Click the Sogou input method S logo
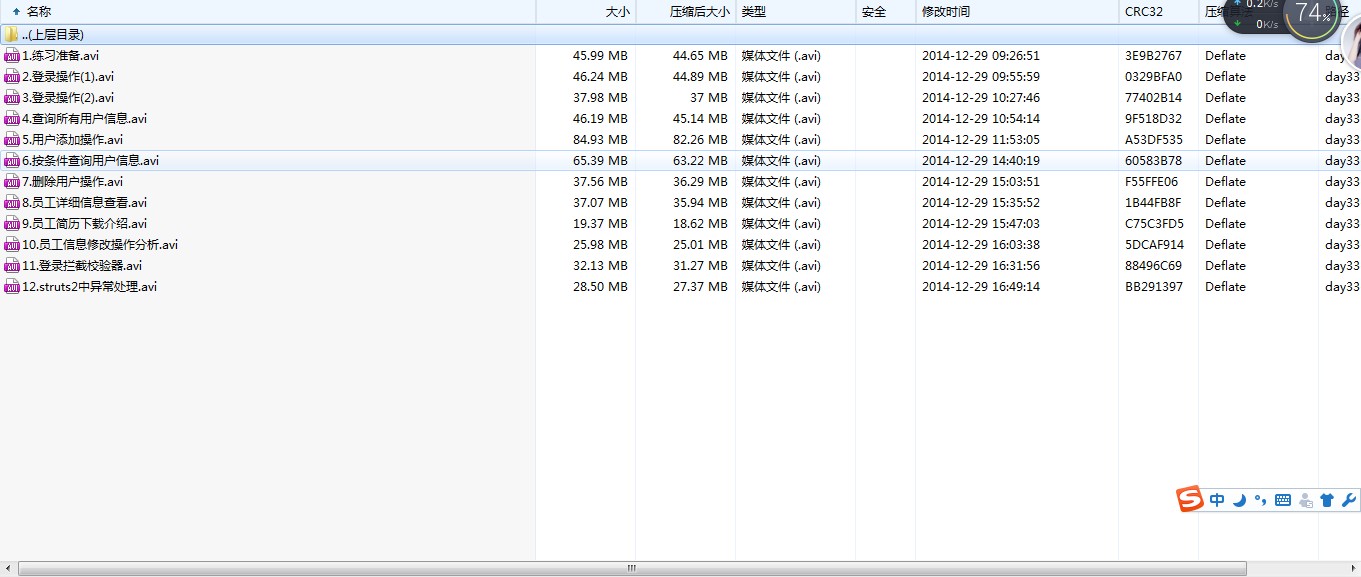Image resolution: width=1361 pixels, height=577 pixels. (x=1189, y=499)
